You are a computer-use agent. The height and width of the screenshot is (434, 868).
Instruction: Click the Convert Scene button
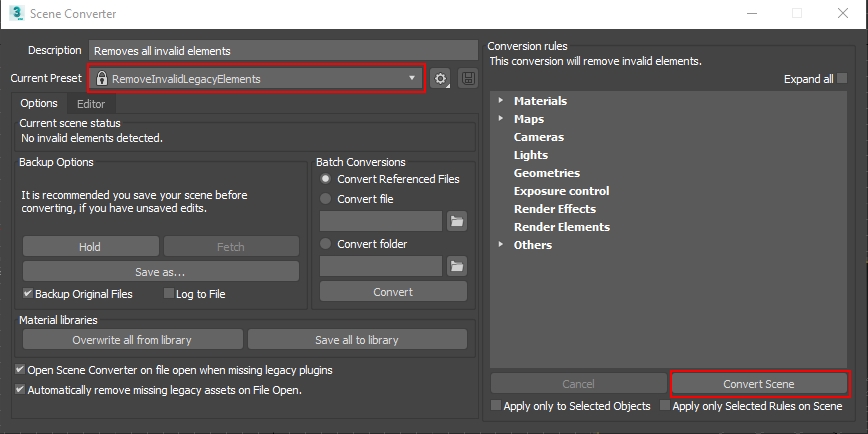tap(759, 384)
